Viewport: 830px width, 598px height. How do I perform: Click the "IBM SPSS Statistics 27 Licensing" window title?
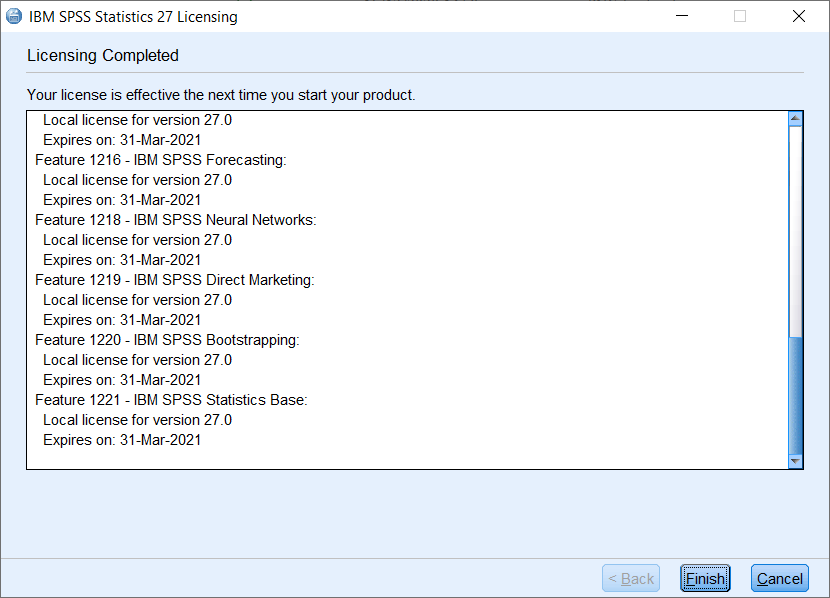tap(133, 17)
